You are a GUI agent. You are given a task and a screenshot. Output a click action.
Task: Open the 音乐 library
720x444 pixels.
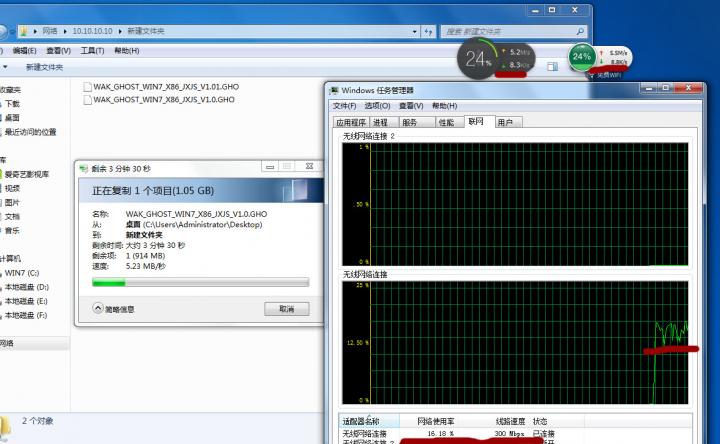(12, 230)
